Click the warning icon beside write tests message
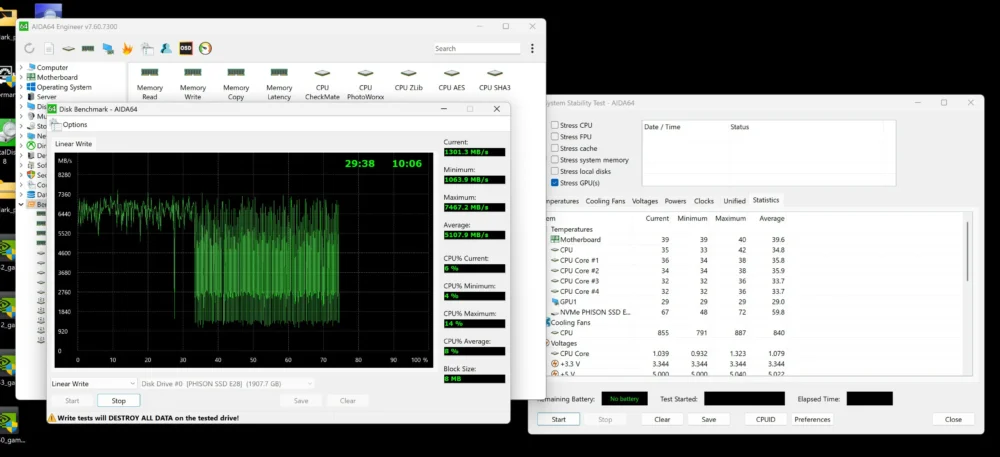1000x457 pixels. [x=52, y=418]
